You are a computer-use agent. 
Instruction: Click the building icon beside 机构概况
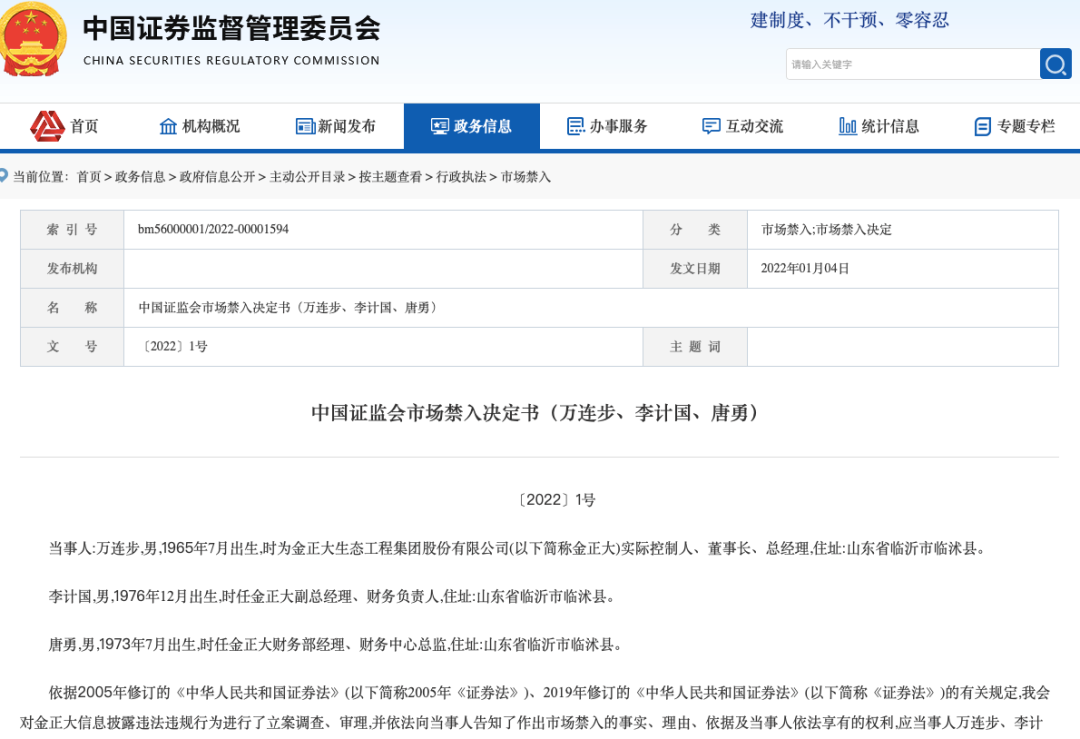tap(168, 126)
